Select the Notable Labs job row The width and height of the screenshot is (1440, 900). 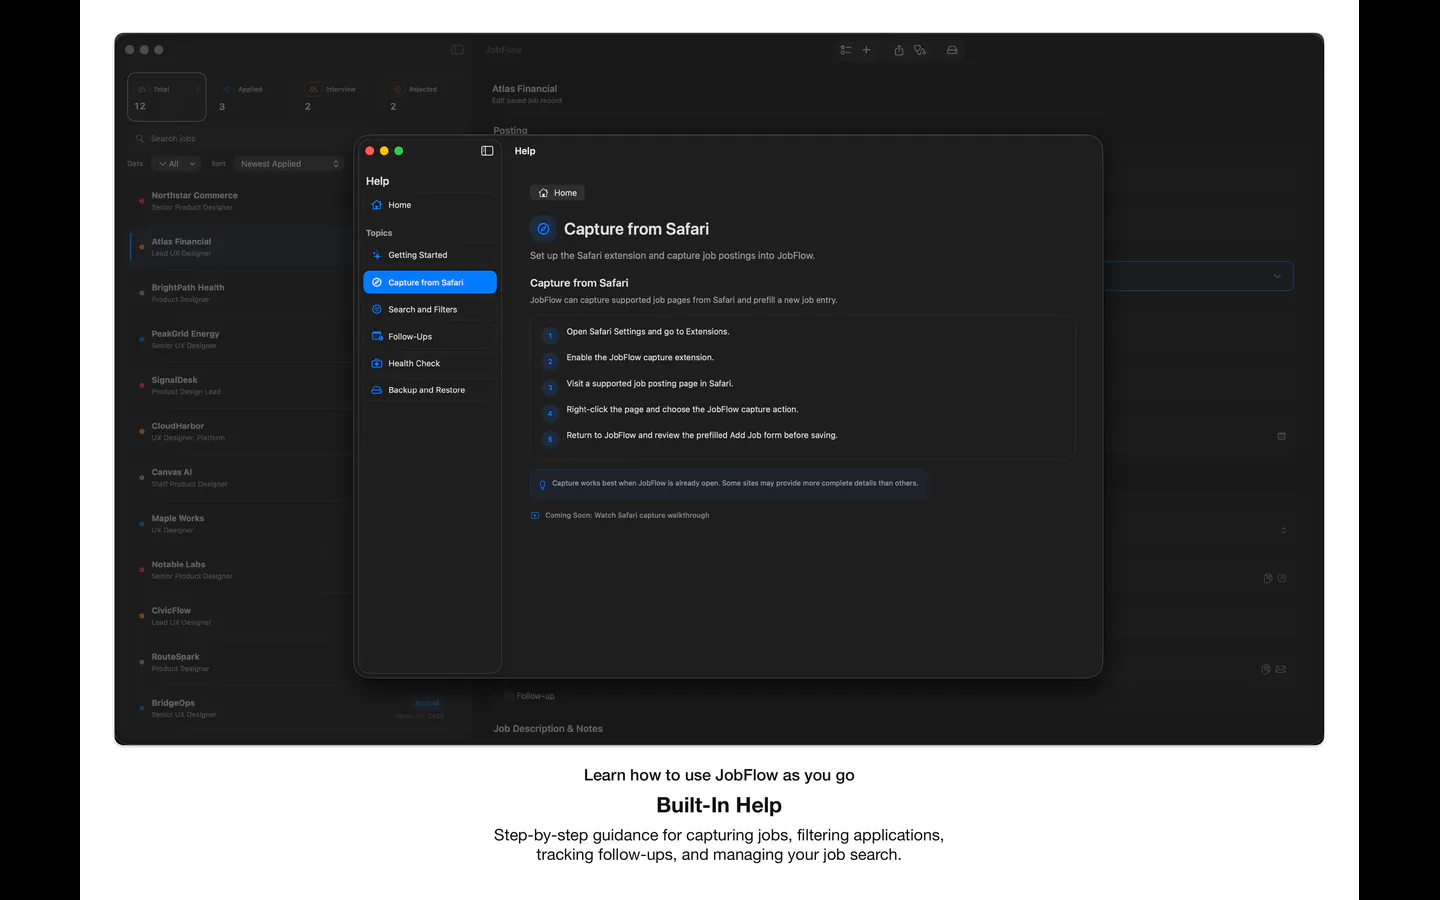pos(240,570)
